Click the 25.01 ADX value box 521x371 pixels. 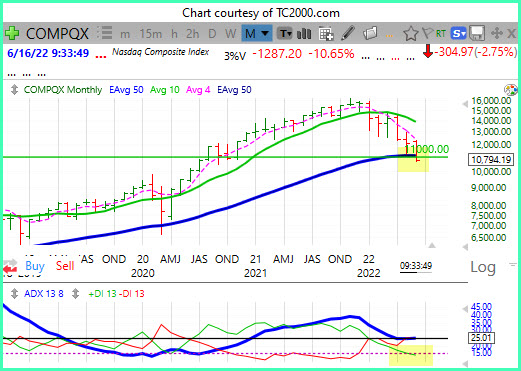point(481,338)
